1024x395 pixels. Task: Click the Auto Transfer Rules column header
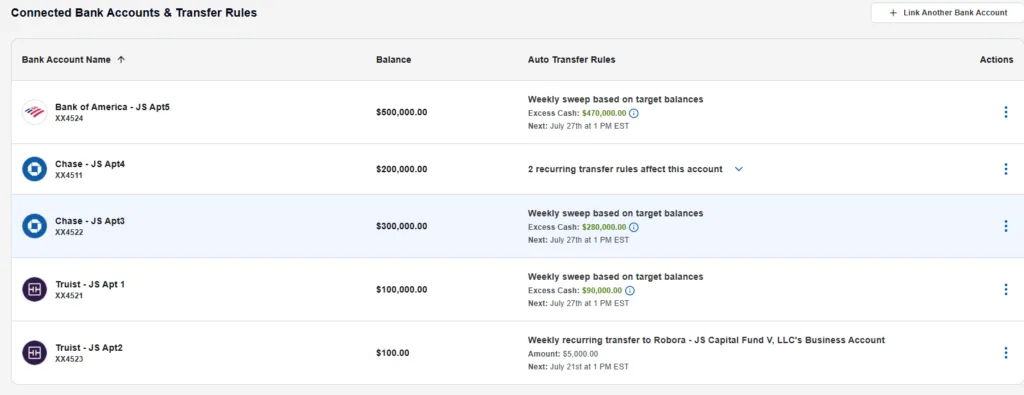[571, 59]
